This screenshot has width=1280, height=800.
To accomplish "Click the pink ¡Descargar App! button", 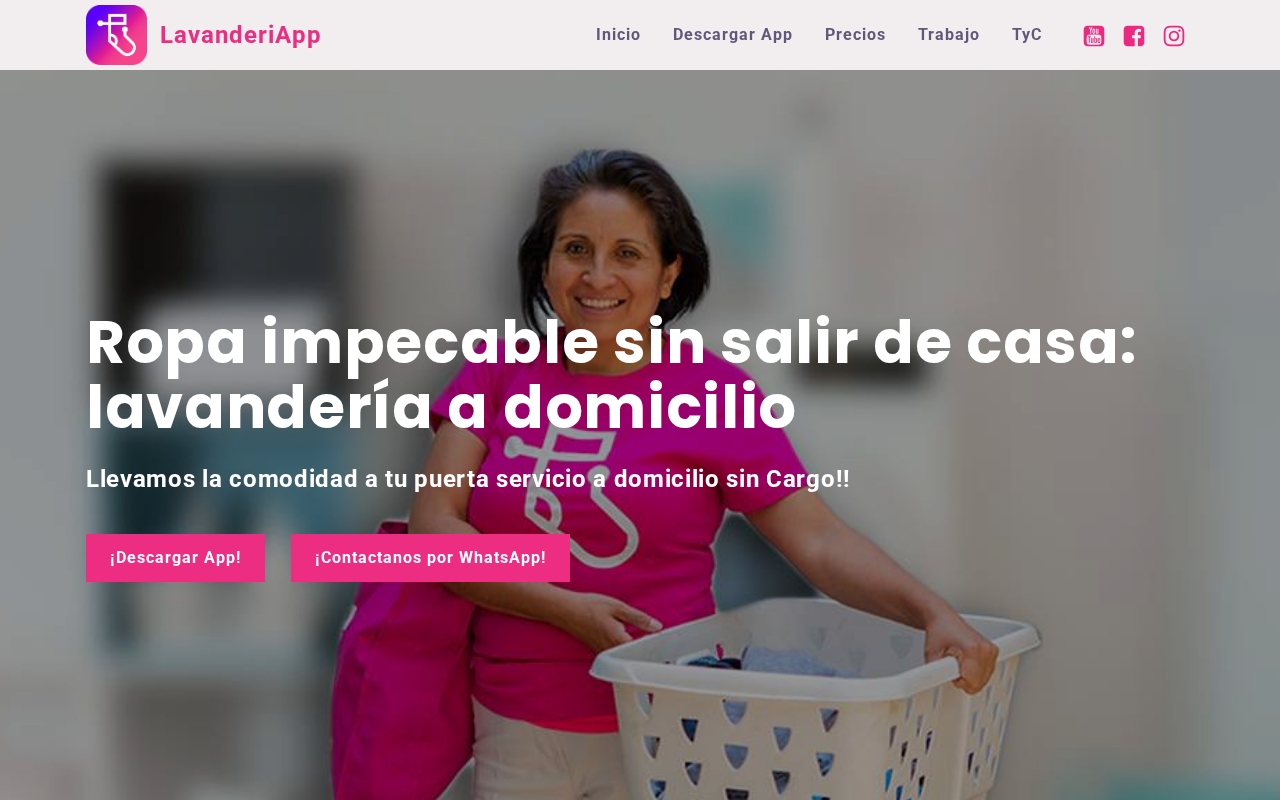I will coord(176,558).
